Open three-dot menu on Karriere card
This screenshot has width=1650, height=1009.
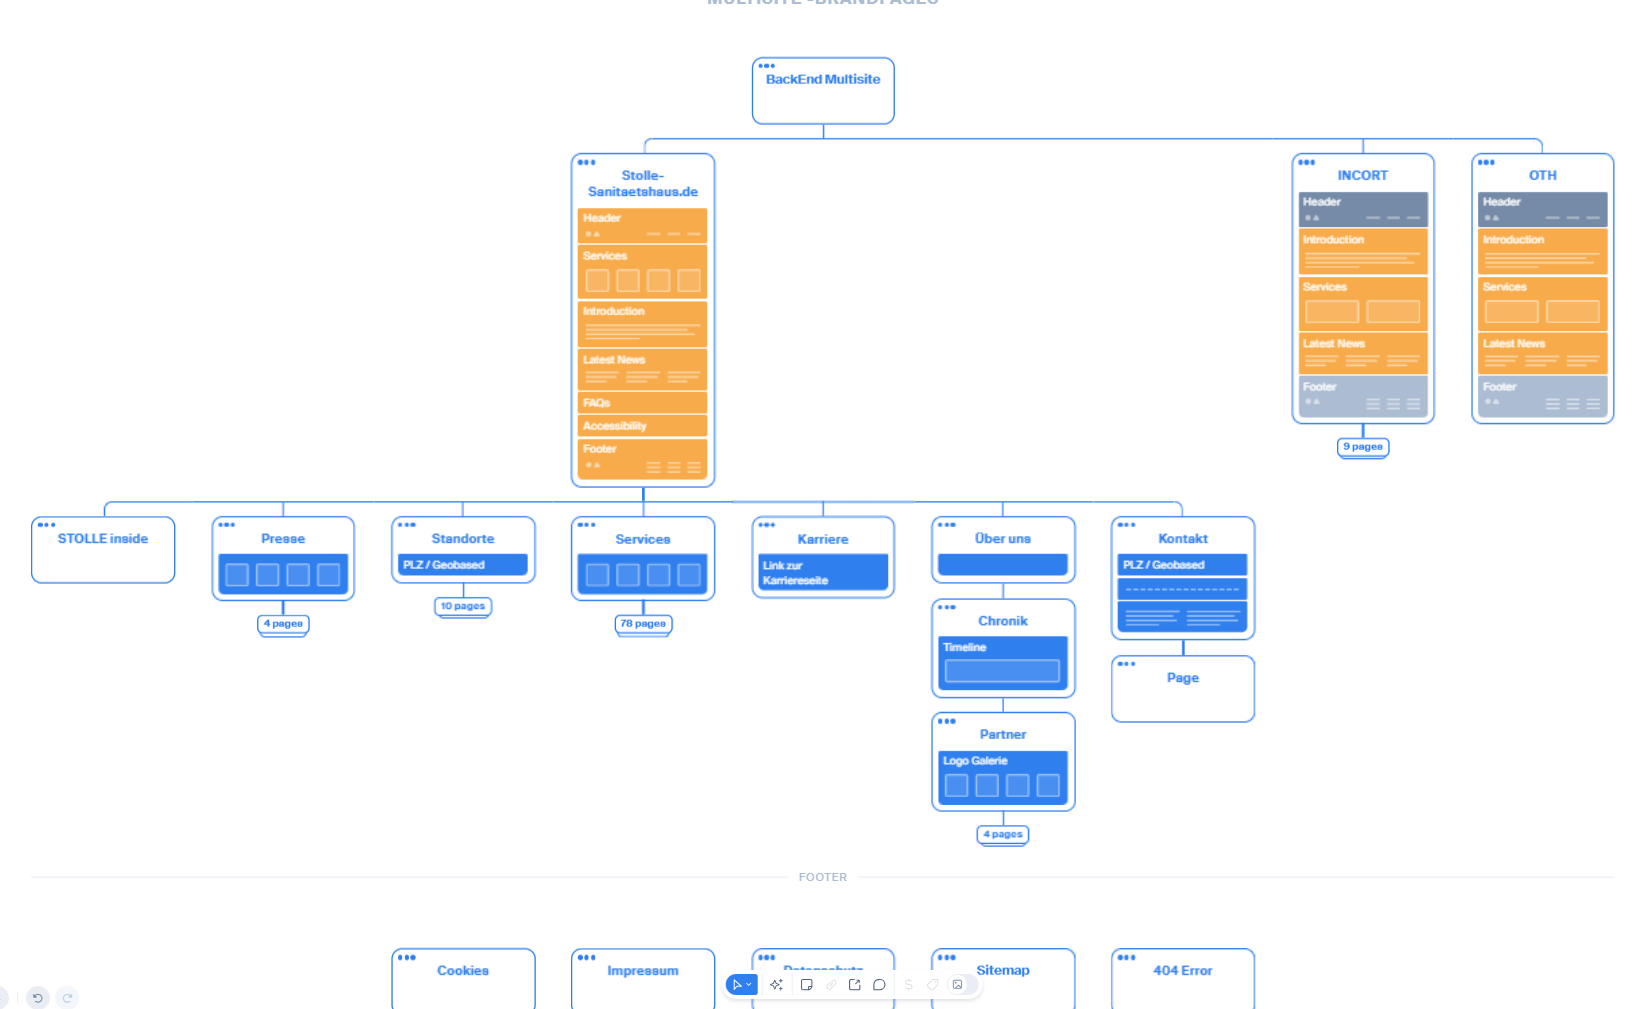tap(767, 525)
